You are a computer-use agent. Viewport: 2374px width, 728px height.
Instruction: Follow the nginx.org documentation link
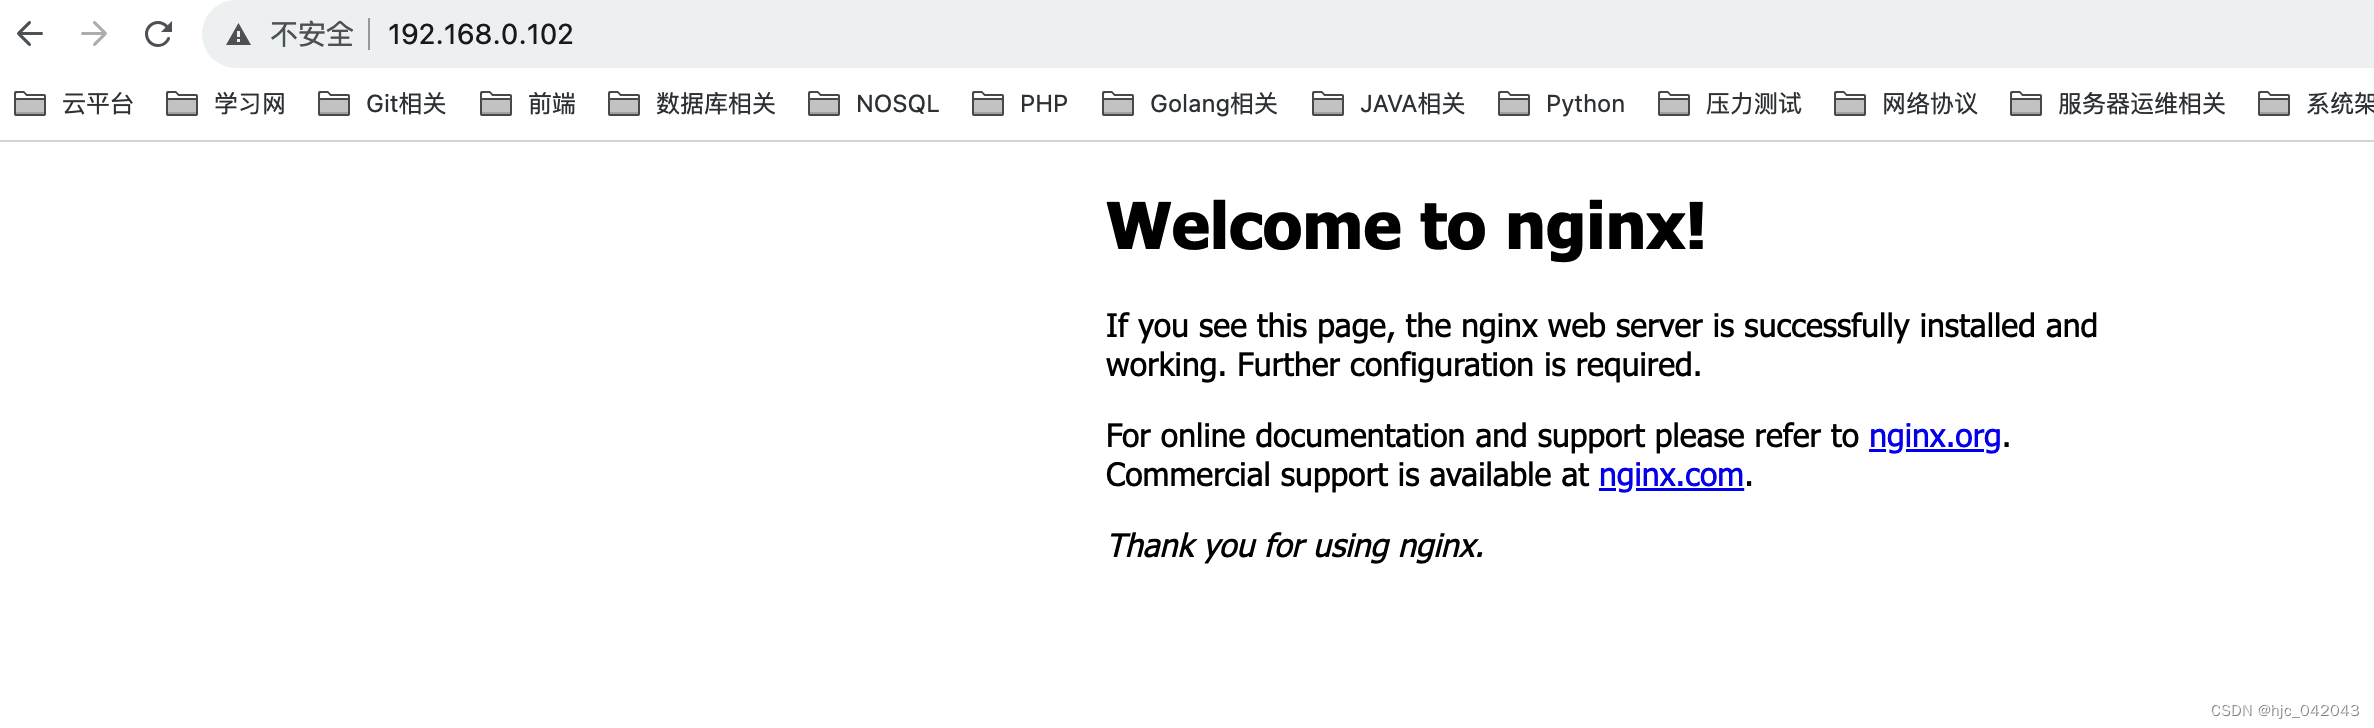click(x=1934, y=437)
